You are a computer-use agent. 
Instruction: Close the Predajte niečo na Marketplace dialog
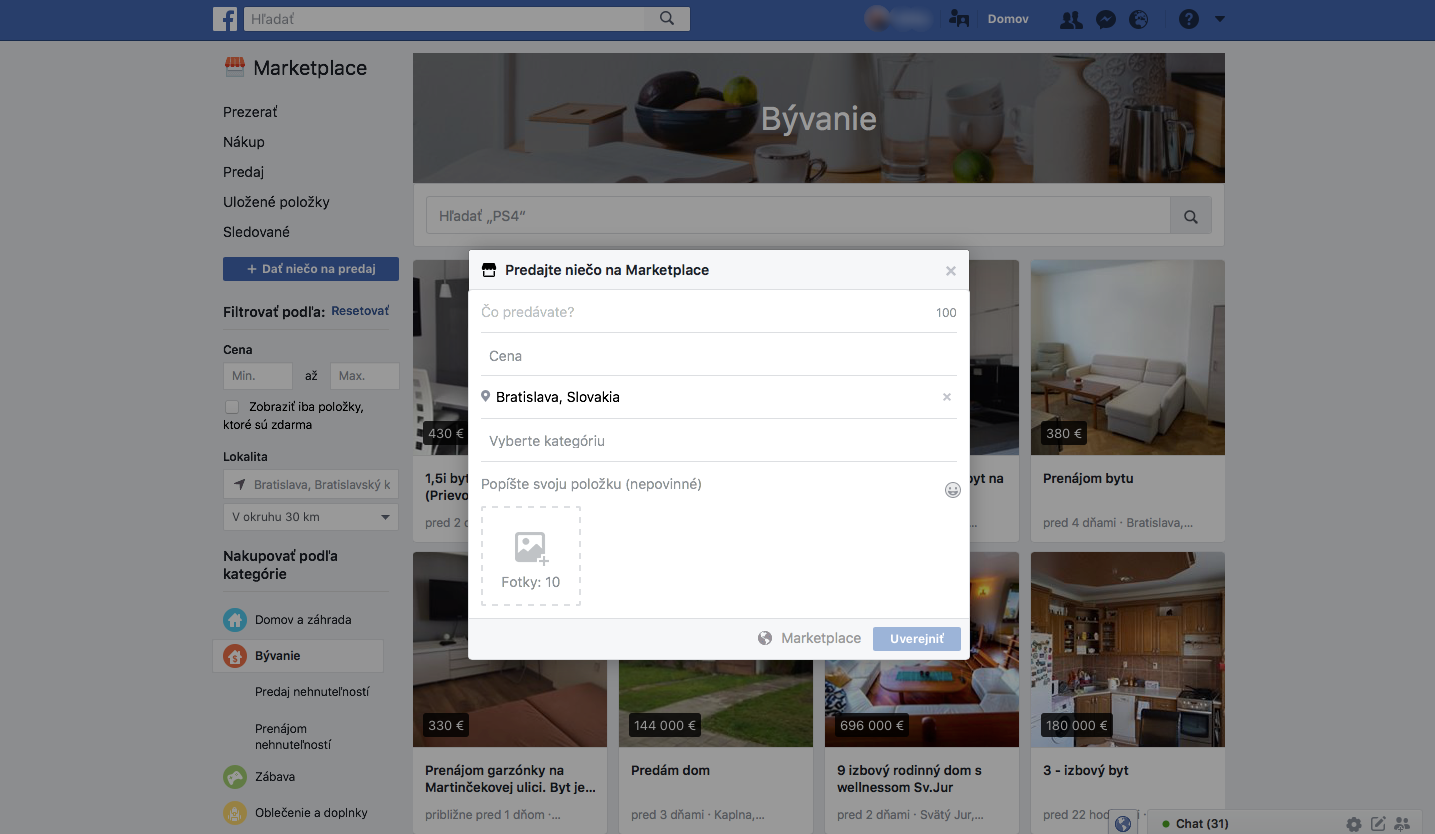pyautogui.click(x=951, y=271)
